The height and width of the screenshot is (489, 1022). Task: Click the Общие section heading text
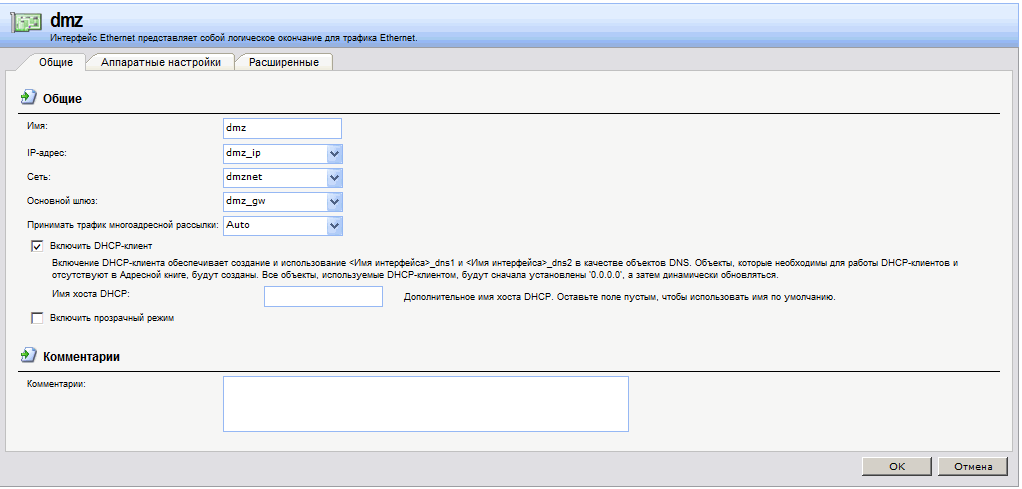[62, 99]
